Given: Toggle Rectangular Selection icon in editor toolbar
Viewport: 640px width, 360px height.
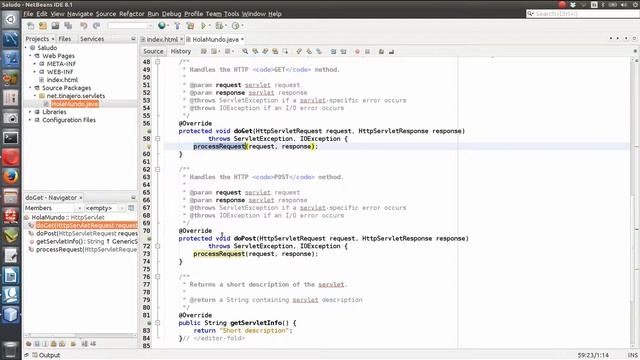Looking at the screenshot, I should 285,51.
